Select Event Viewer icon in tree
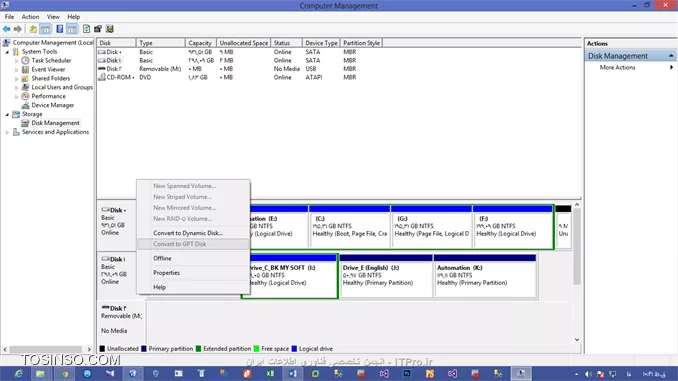Screen dimensions: 678x381 [x=26, y=69]
